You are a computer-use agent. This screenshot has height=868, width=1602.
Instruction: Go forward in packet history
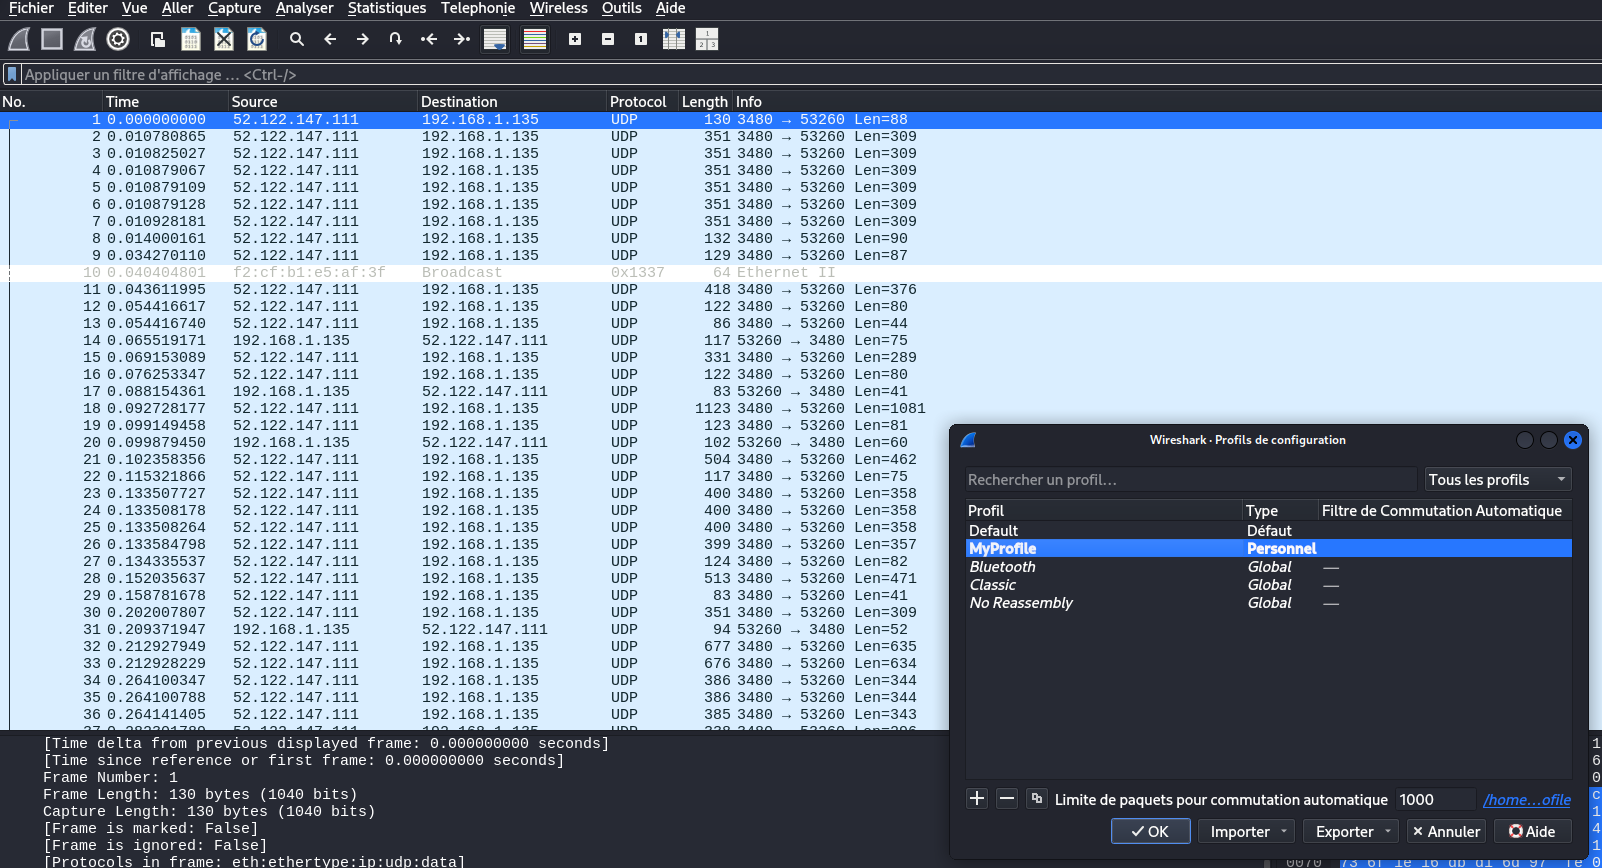[x=363, y=39]
